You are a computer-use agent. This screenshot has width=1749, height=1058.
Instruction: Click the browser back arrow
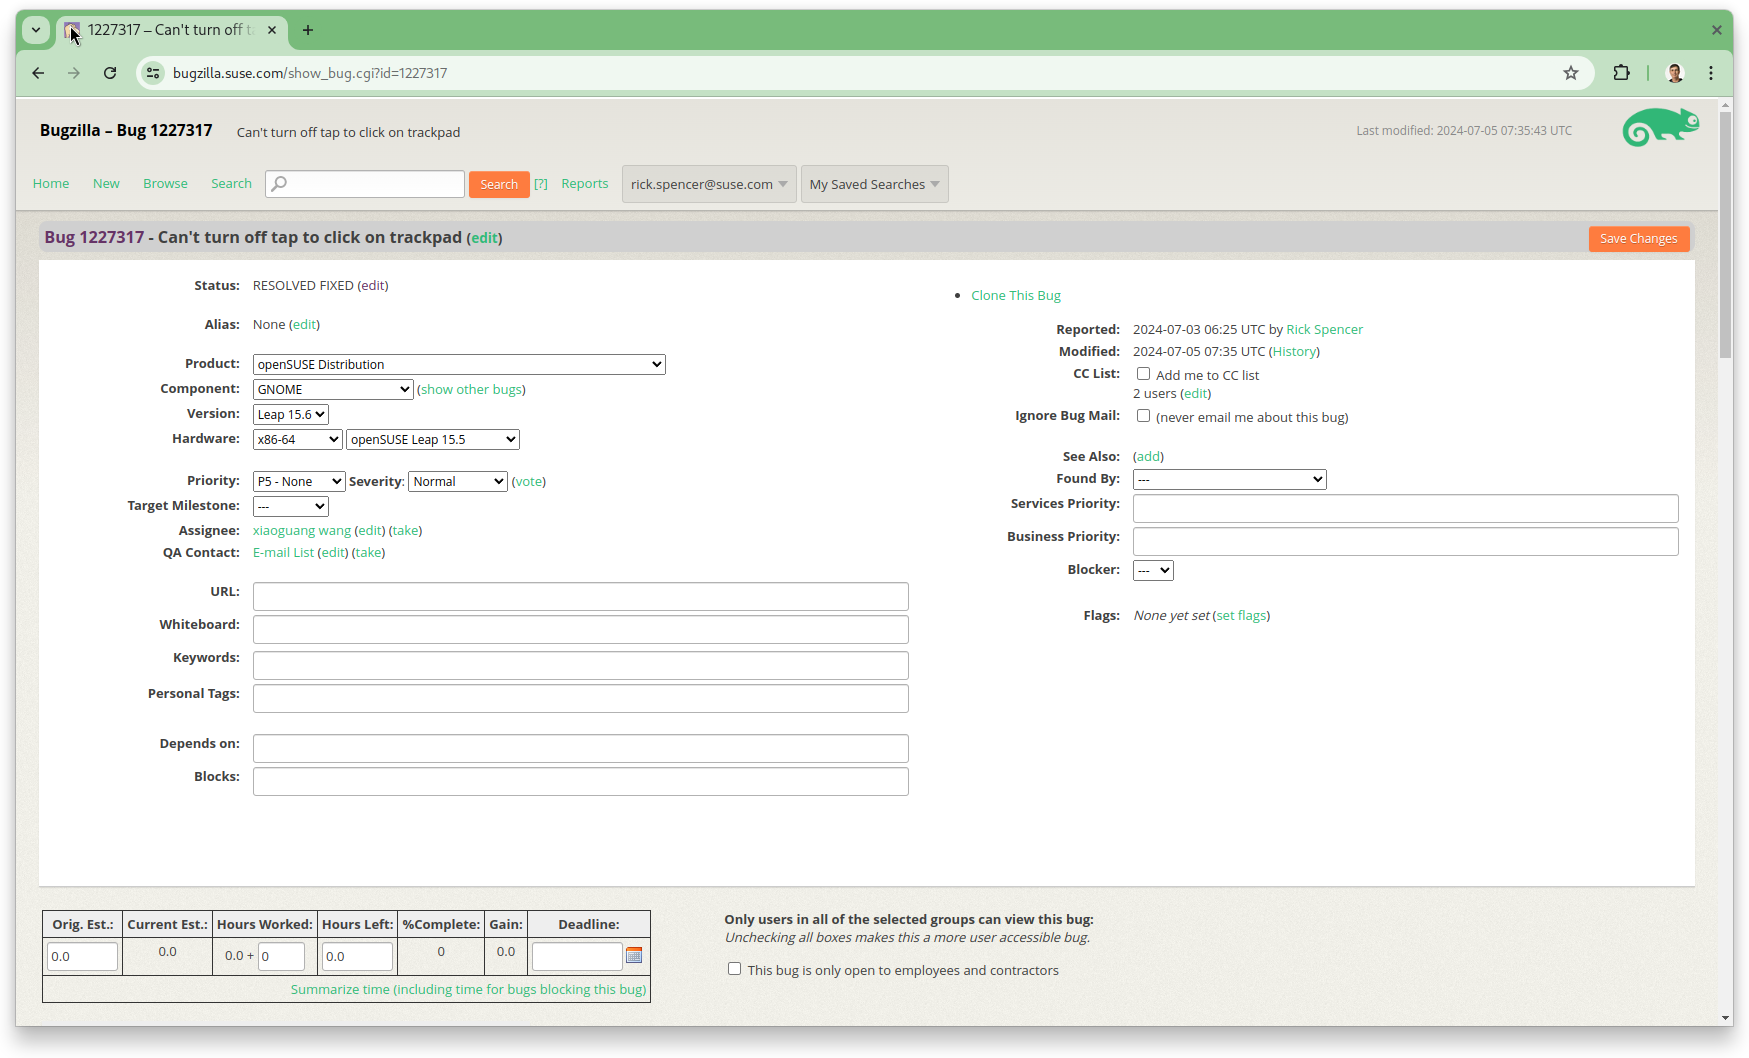38,72
